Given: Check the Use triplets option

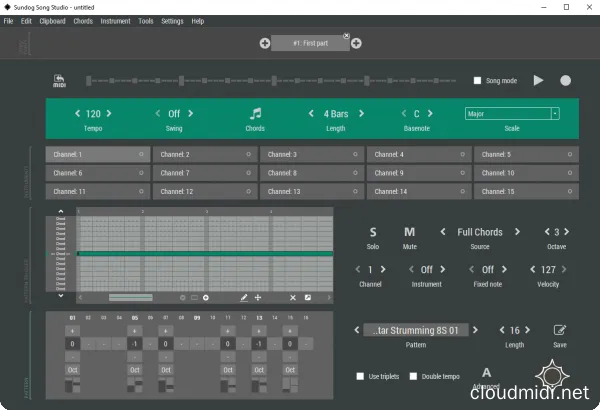Looking at the screenshot, I should 359,376.
